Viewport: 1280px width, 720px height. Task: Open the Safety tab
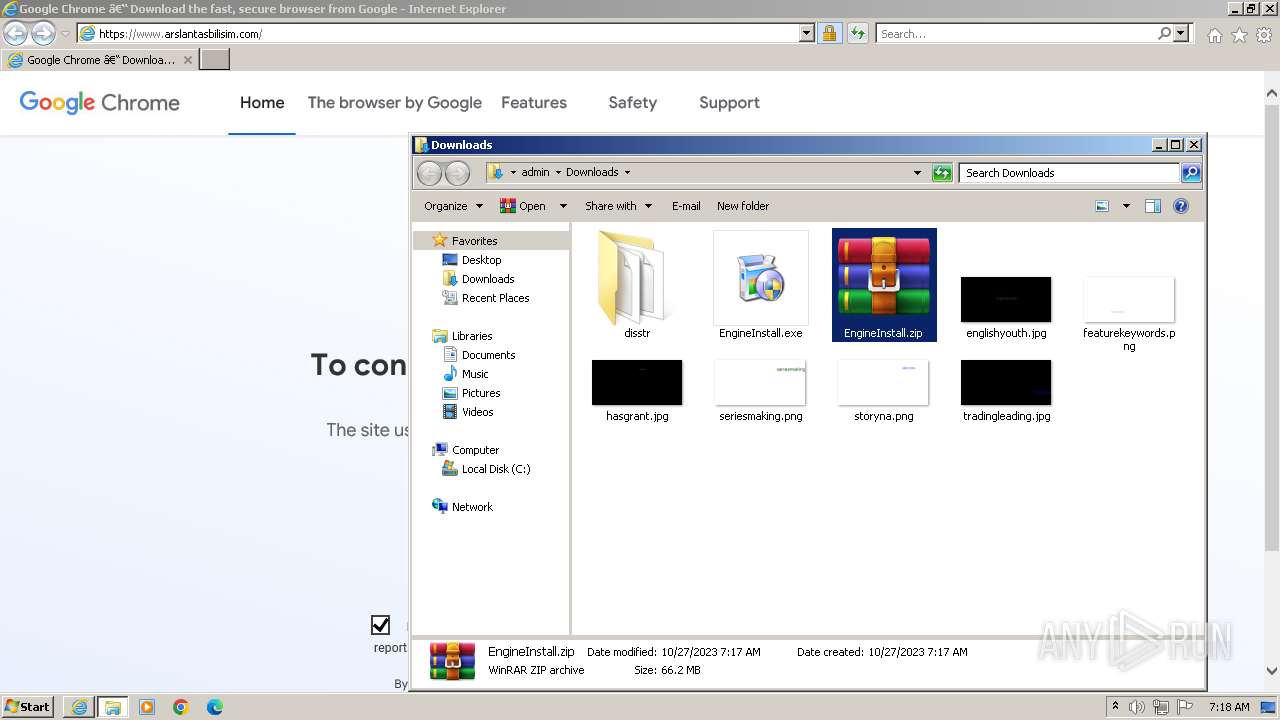click(633, 102)
